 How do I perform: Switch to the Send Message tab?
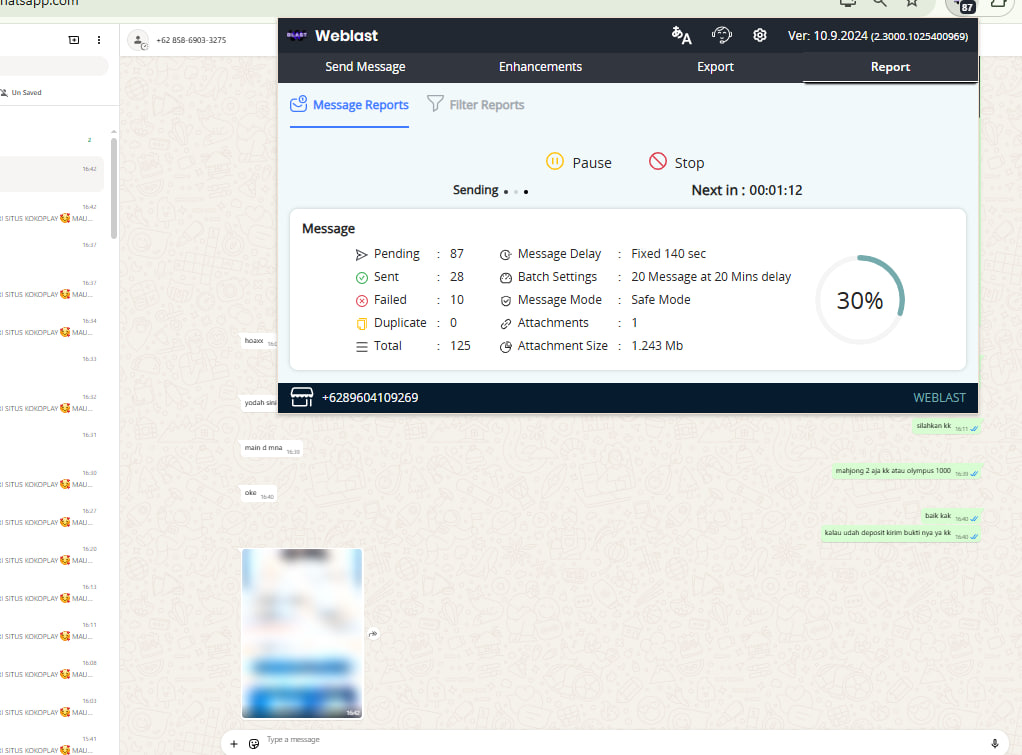point(365,67)
